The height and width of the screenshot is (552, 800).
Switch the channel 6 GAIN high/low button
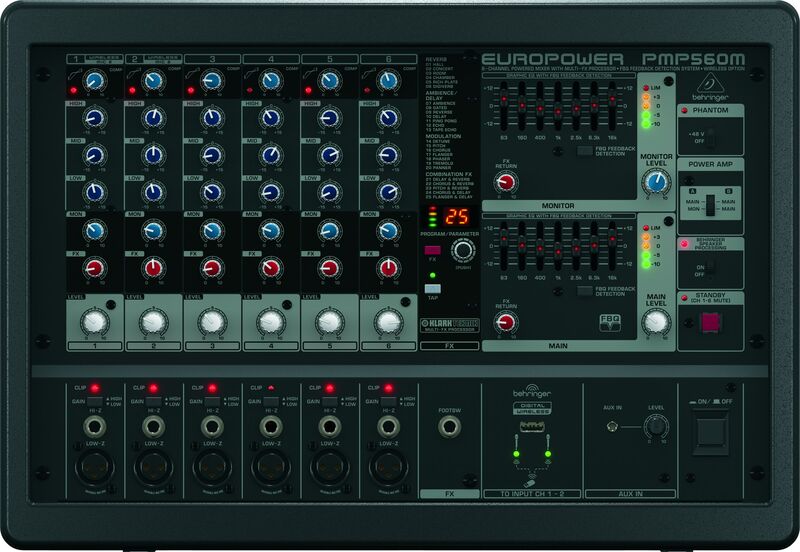coord(388,402)
